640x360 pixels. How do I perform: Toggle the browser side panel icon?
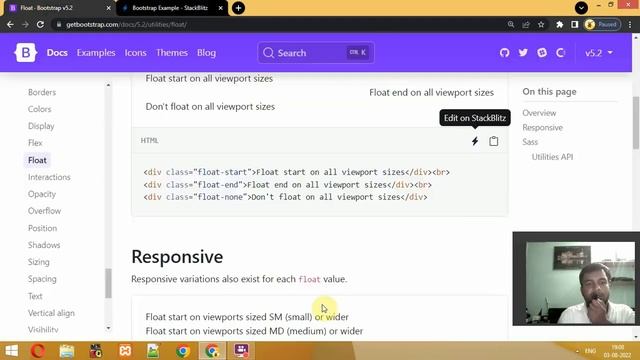coord(574,24)
